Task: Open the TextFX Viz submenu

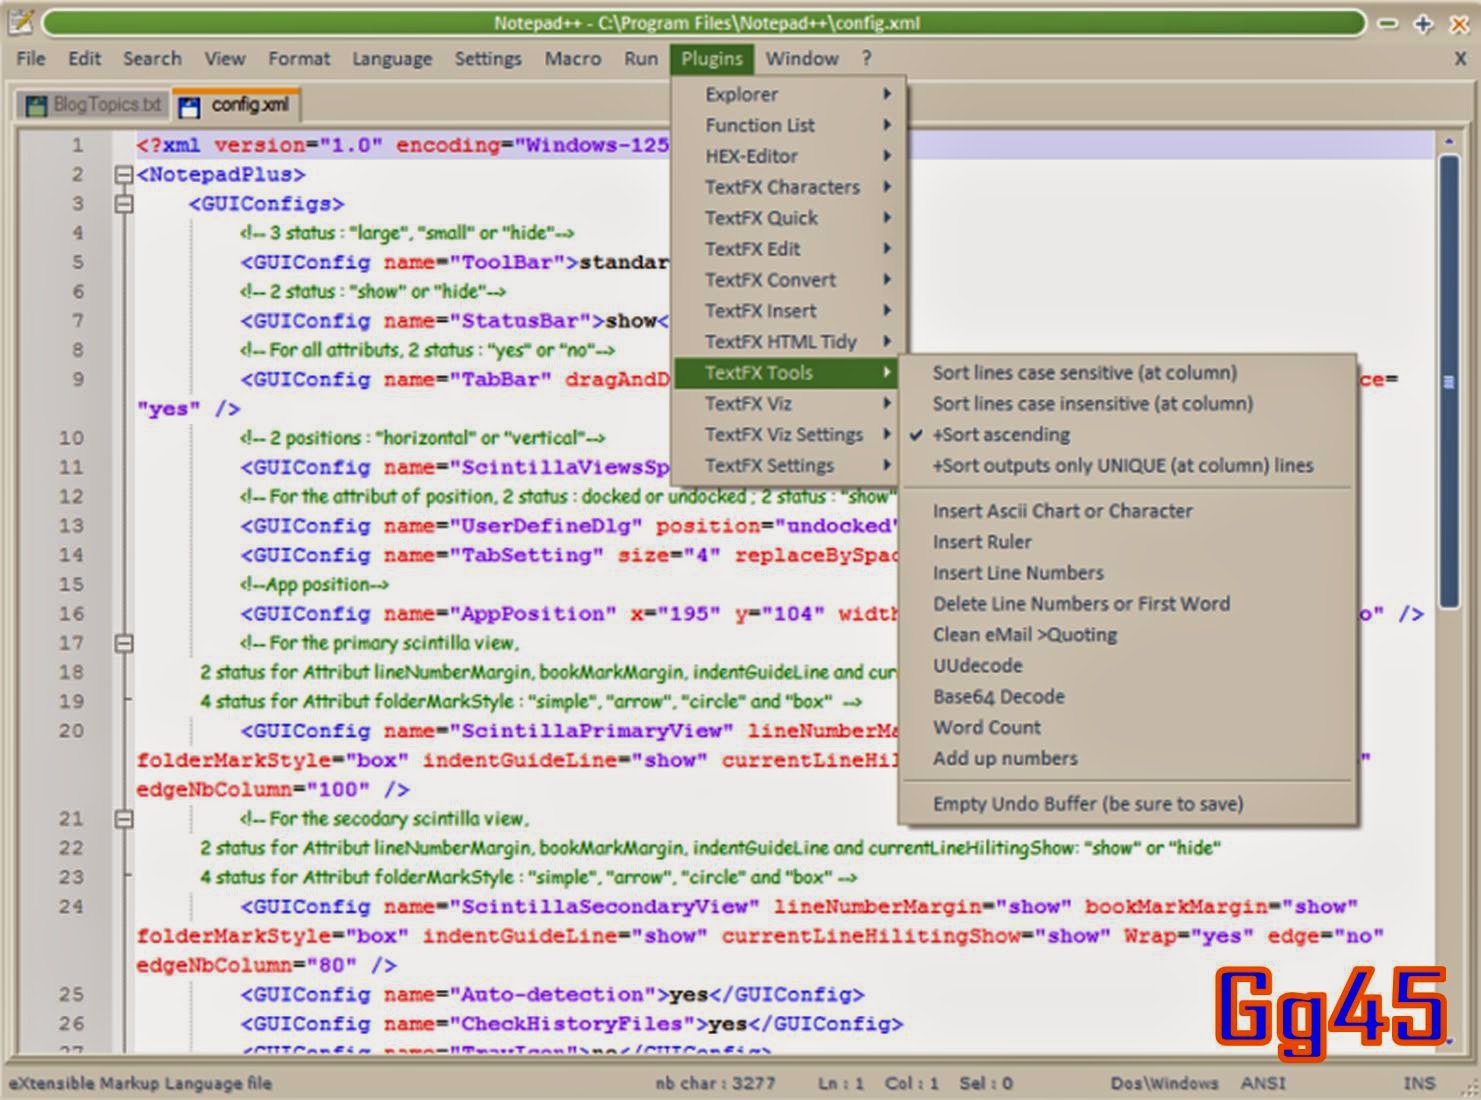Action: point(788,404)
